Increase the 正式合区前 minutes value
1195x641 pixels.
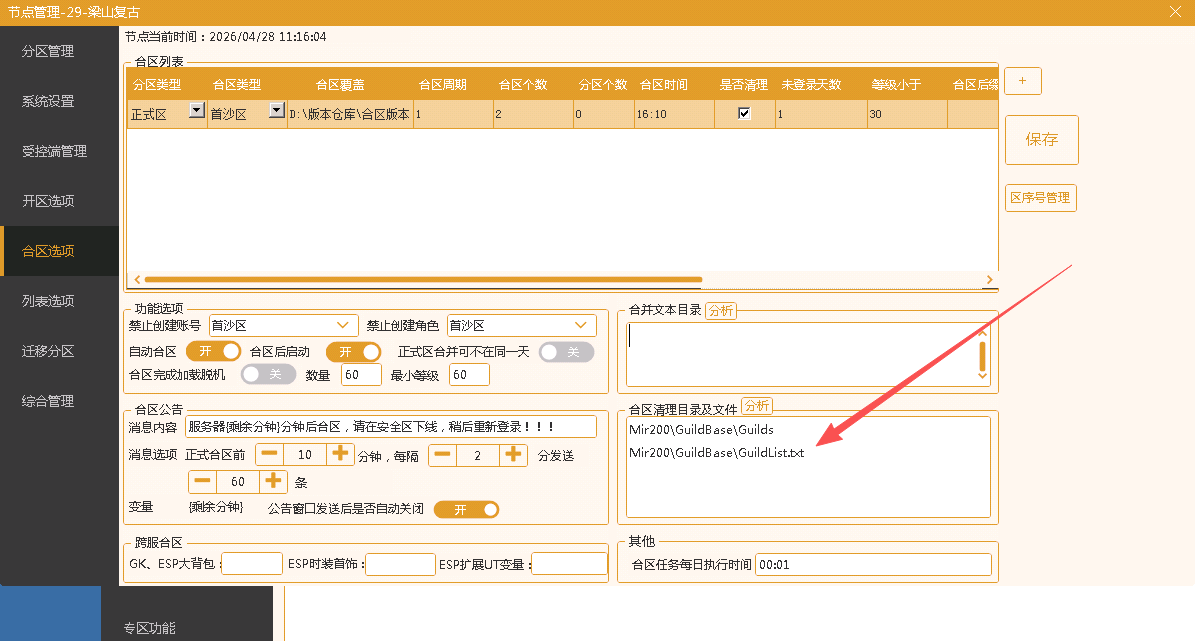coord(340,454)
